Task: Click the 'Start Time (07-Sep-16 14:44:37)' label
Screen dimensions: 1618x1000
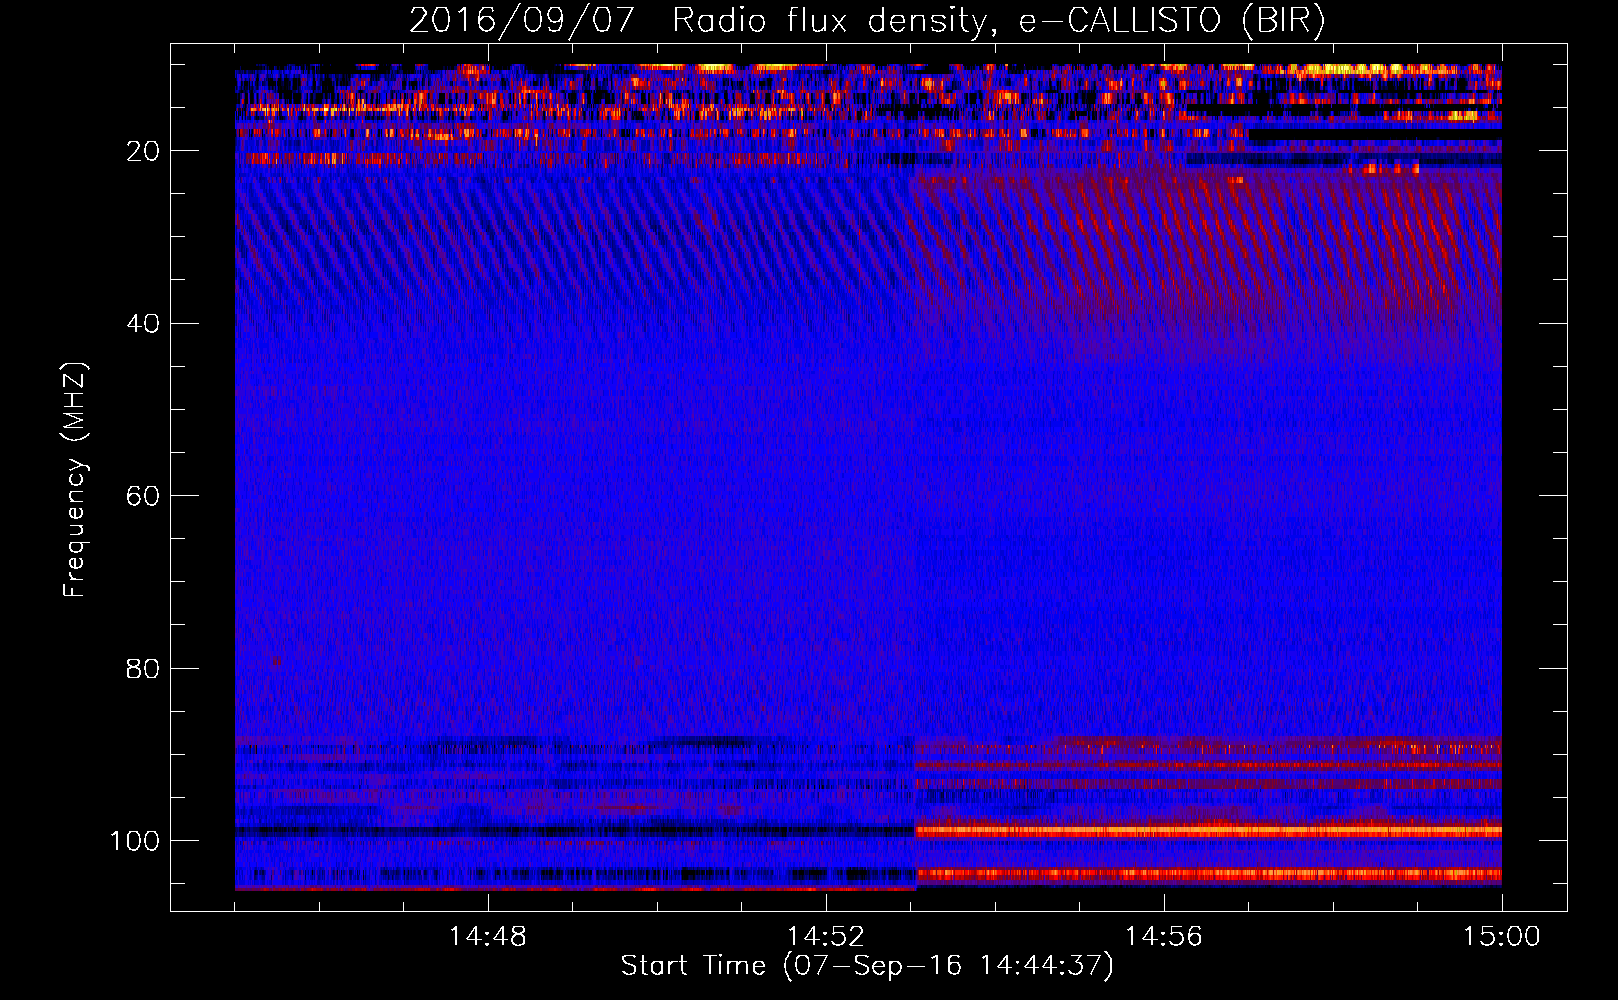Action: coord(867,966)
